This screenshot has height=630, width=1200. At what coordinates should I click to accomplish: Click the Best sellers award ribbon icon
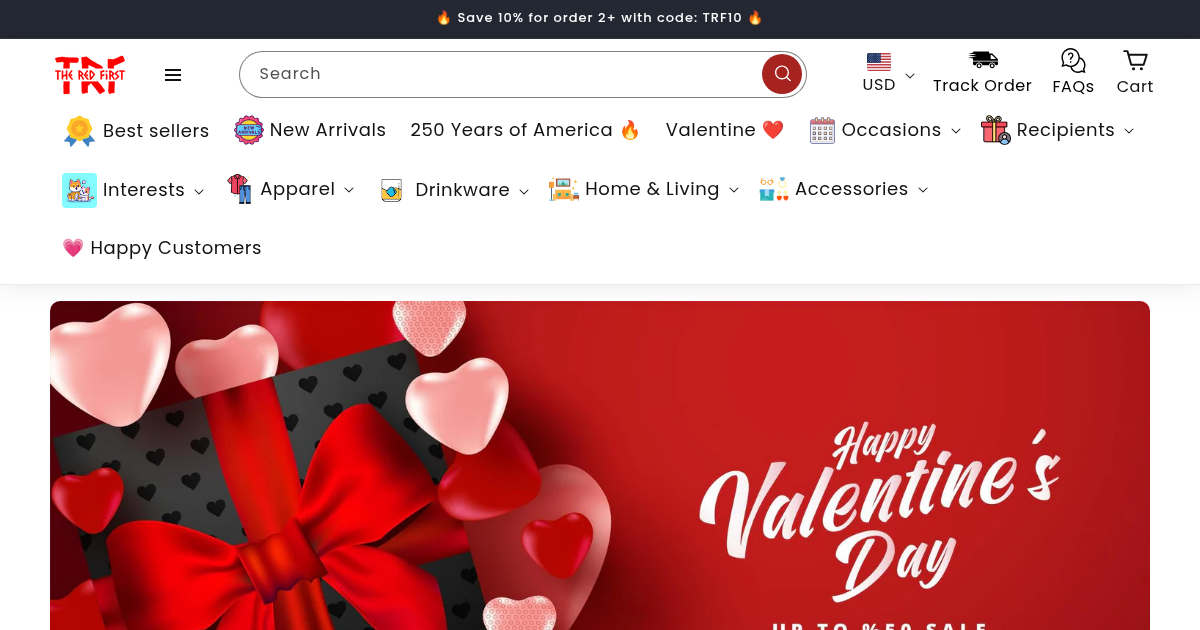[x=79, y=131]
